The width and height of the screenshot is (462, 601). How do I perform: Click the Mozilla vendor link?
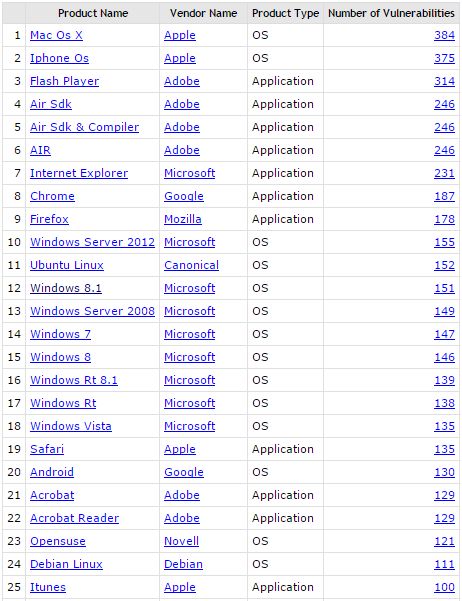click(183, 219)
